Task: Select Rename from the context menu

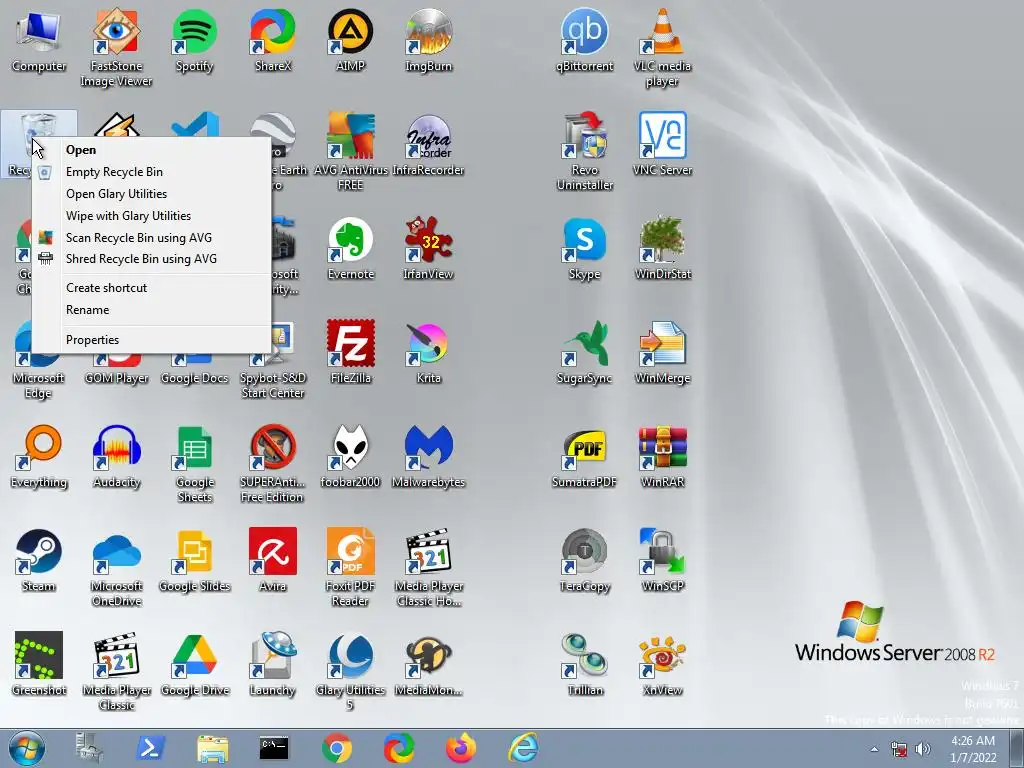Action: click(x=152, y=310)
